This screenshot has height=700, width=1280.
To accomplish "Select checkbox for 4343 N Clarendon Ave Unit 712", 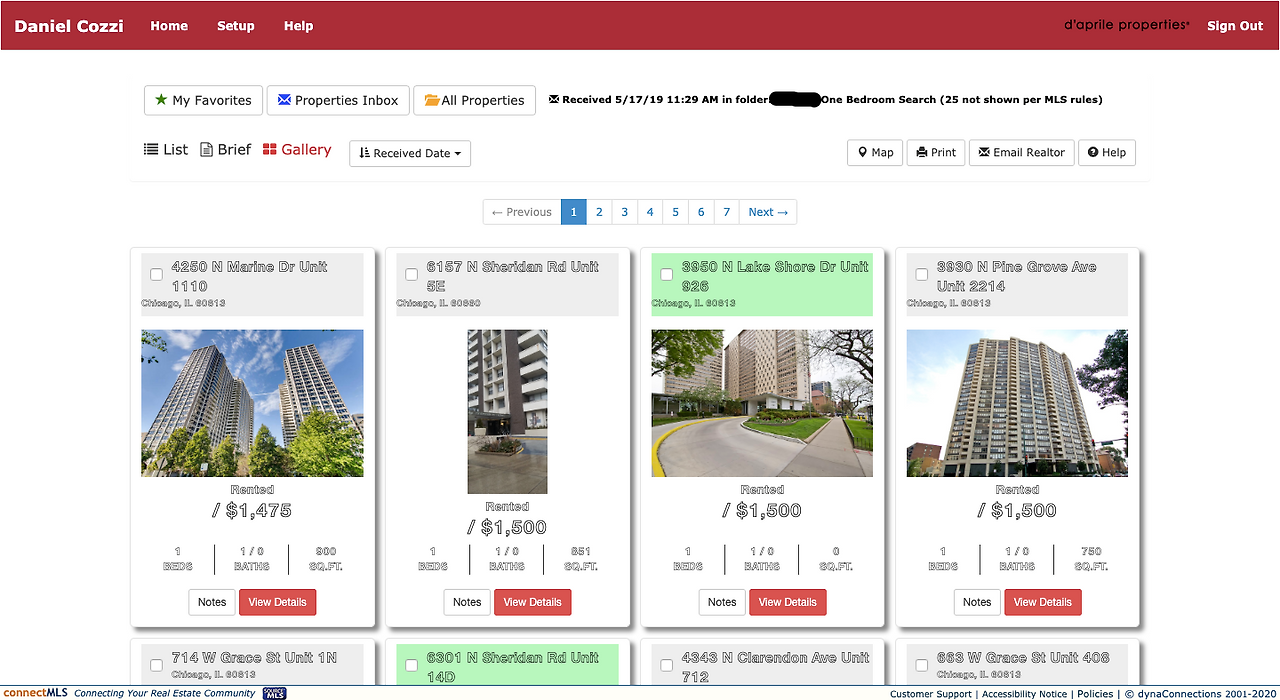I will click(666, 665).
